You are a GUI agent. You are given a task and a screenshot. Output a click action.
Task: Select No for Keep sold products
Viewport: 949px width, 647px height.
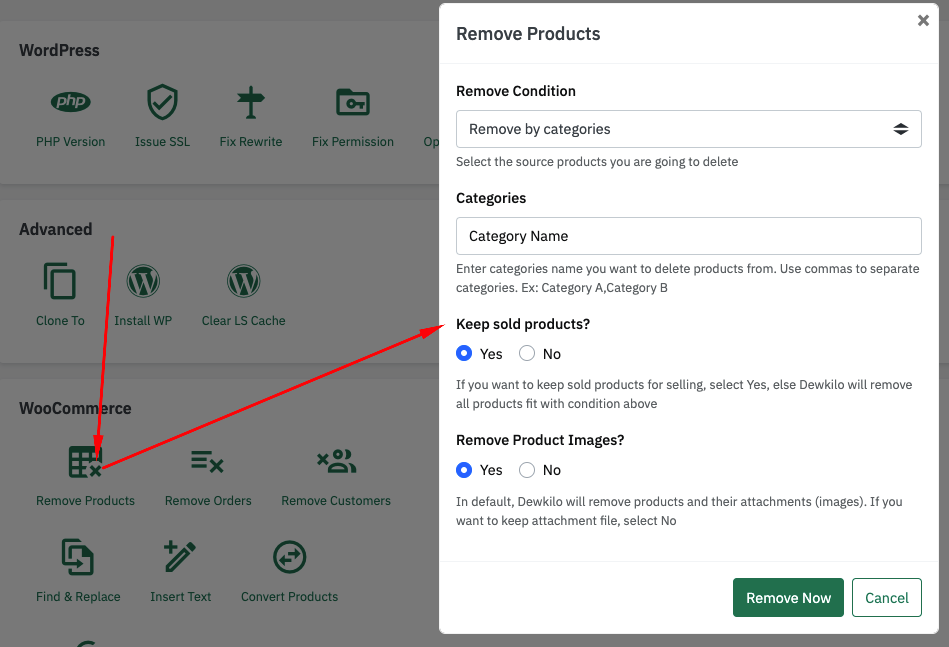click(x=527, y=353)
